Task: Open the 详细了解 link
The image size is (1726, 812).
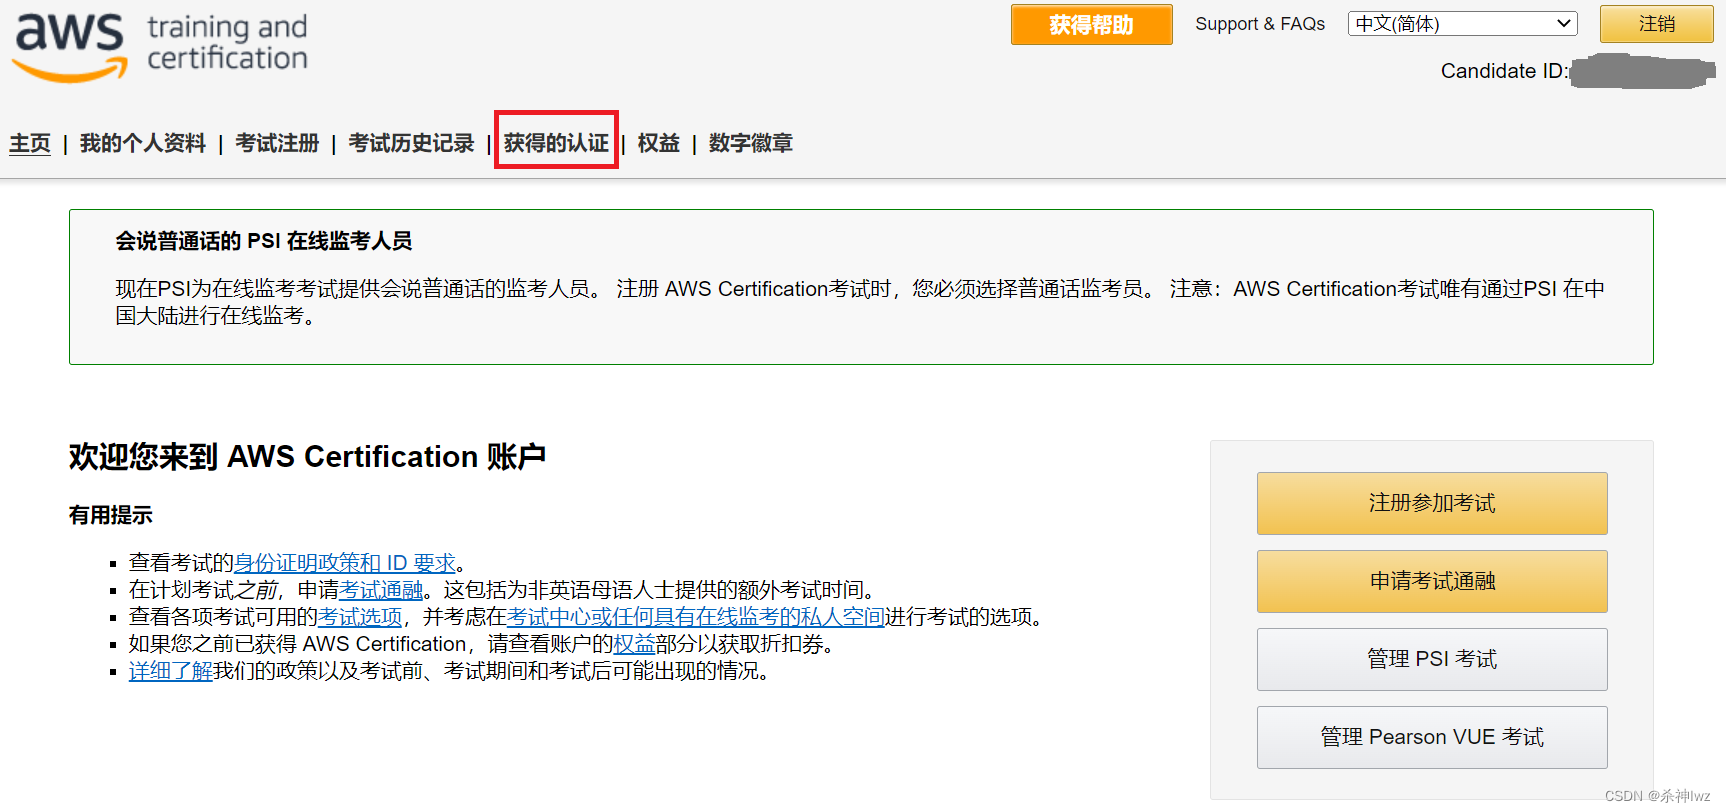Action: [x=171, y=671]
